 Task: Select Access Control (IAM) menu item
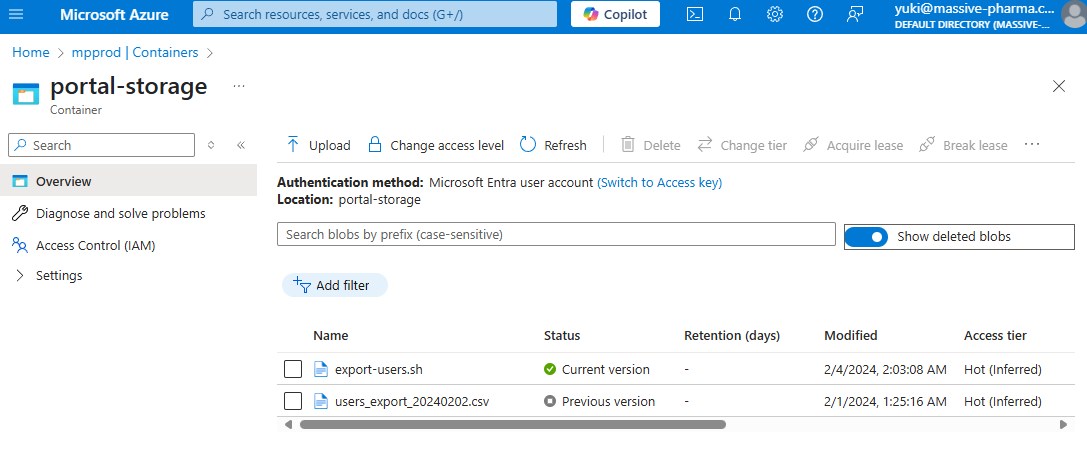[95, 245]
